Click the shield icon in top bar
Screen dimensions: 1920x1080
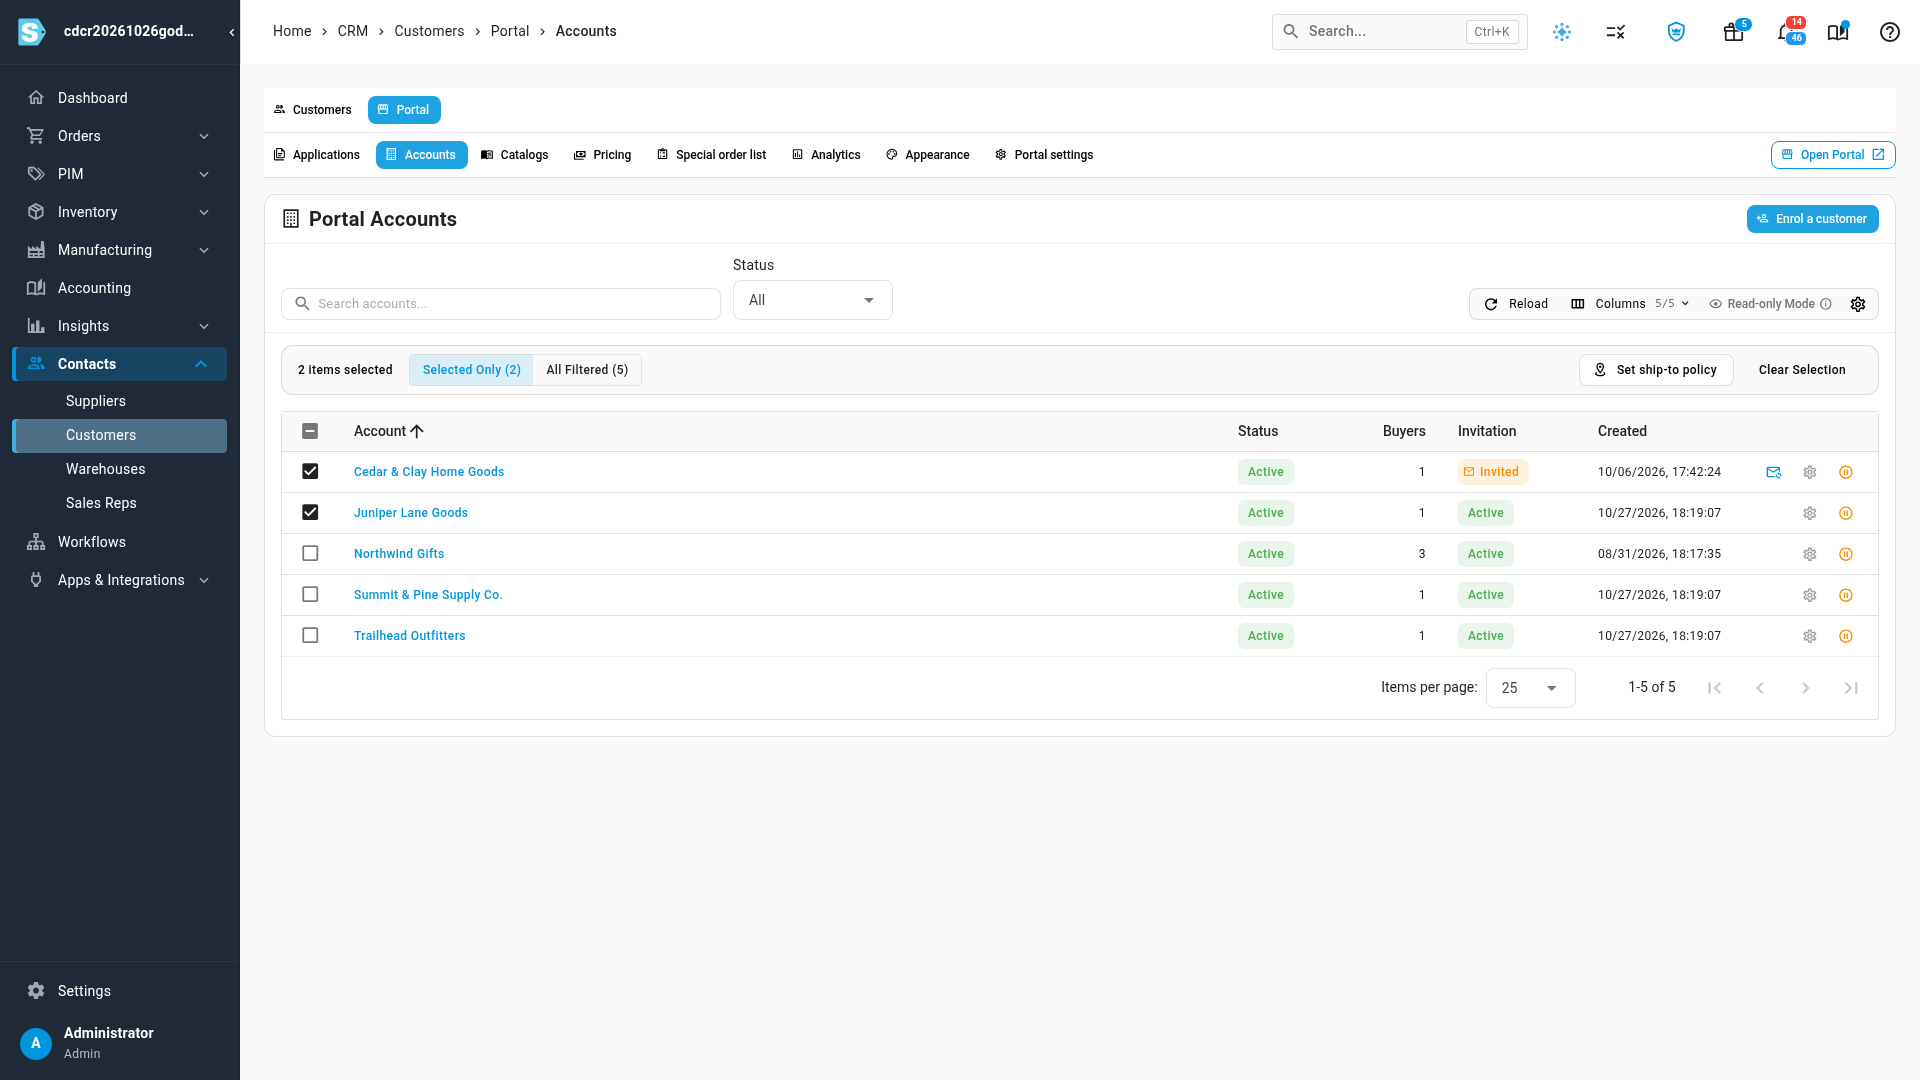pyautogui.click(x=1677, y=32)
